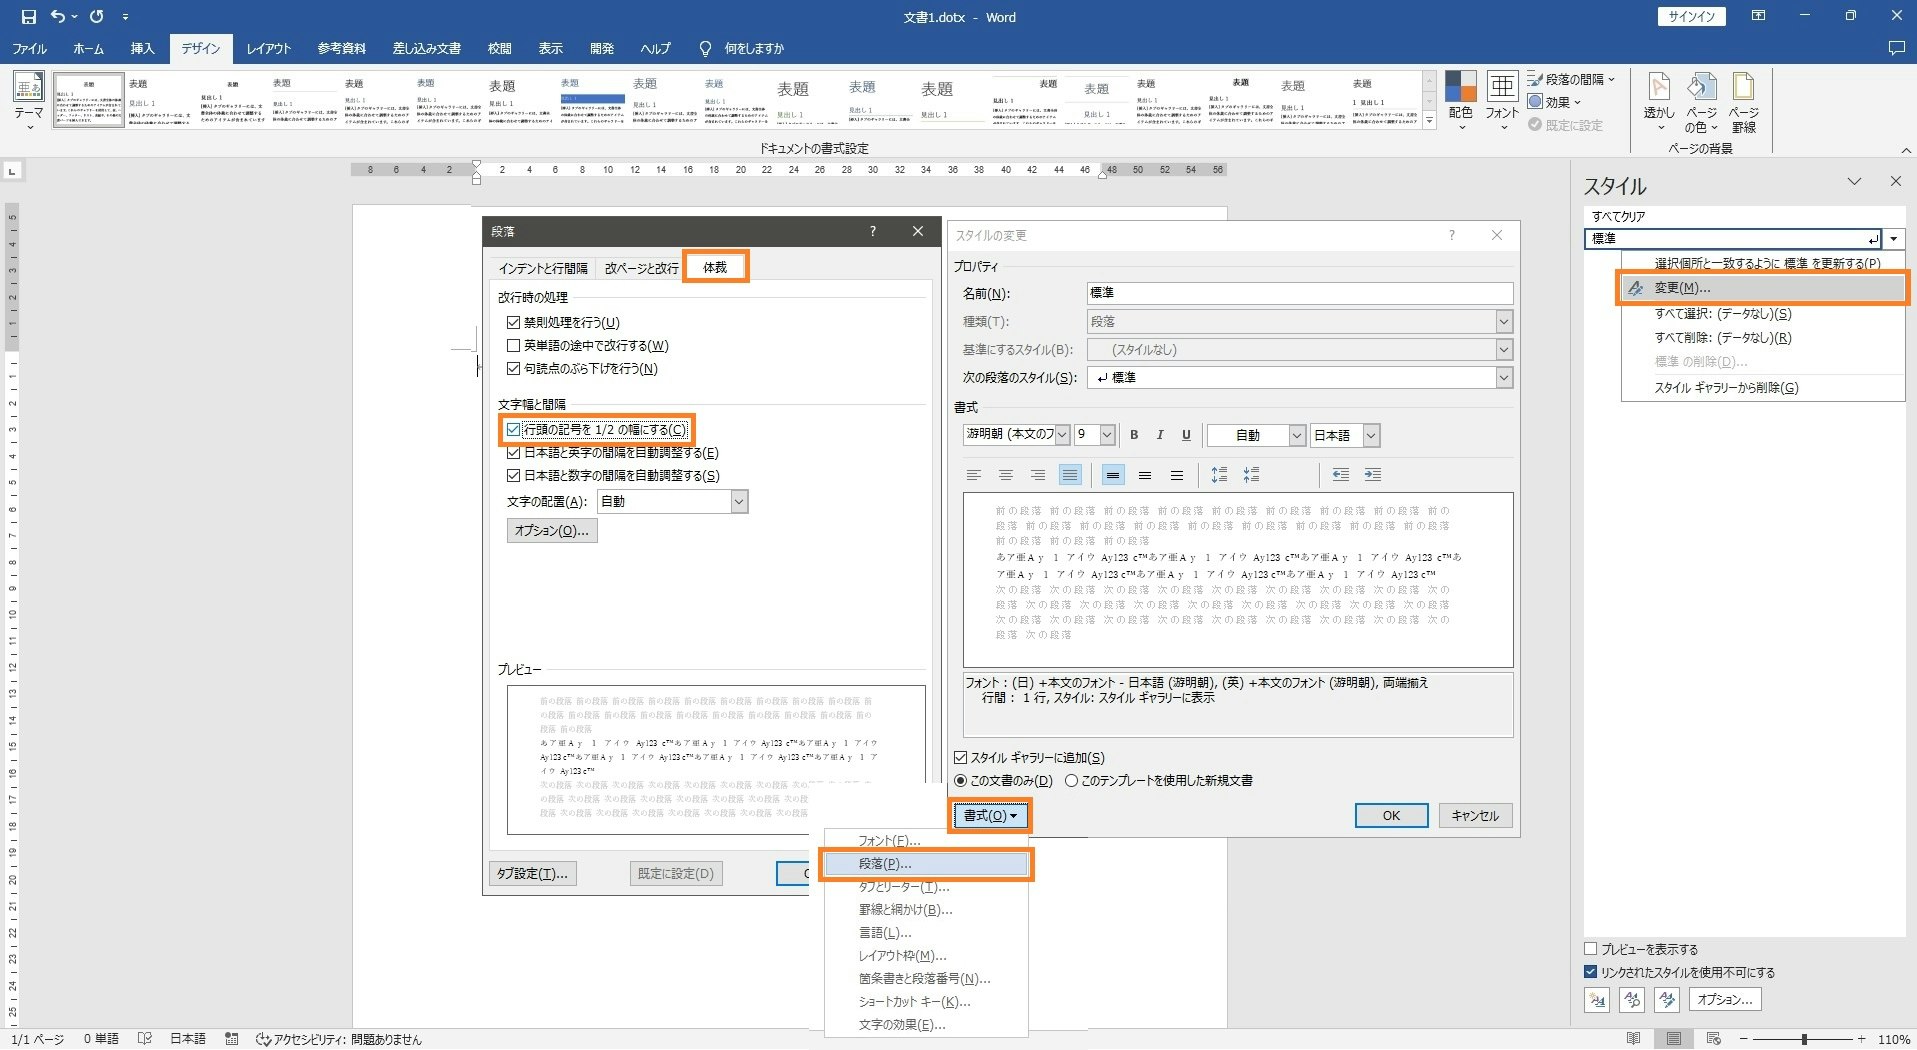Open language 日本語 dropdown in style dialog
Image resolution: width=1917 pixels, height=1050 pixels.
(x=1372, y=435)
